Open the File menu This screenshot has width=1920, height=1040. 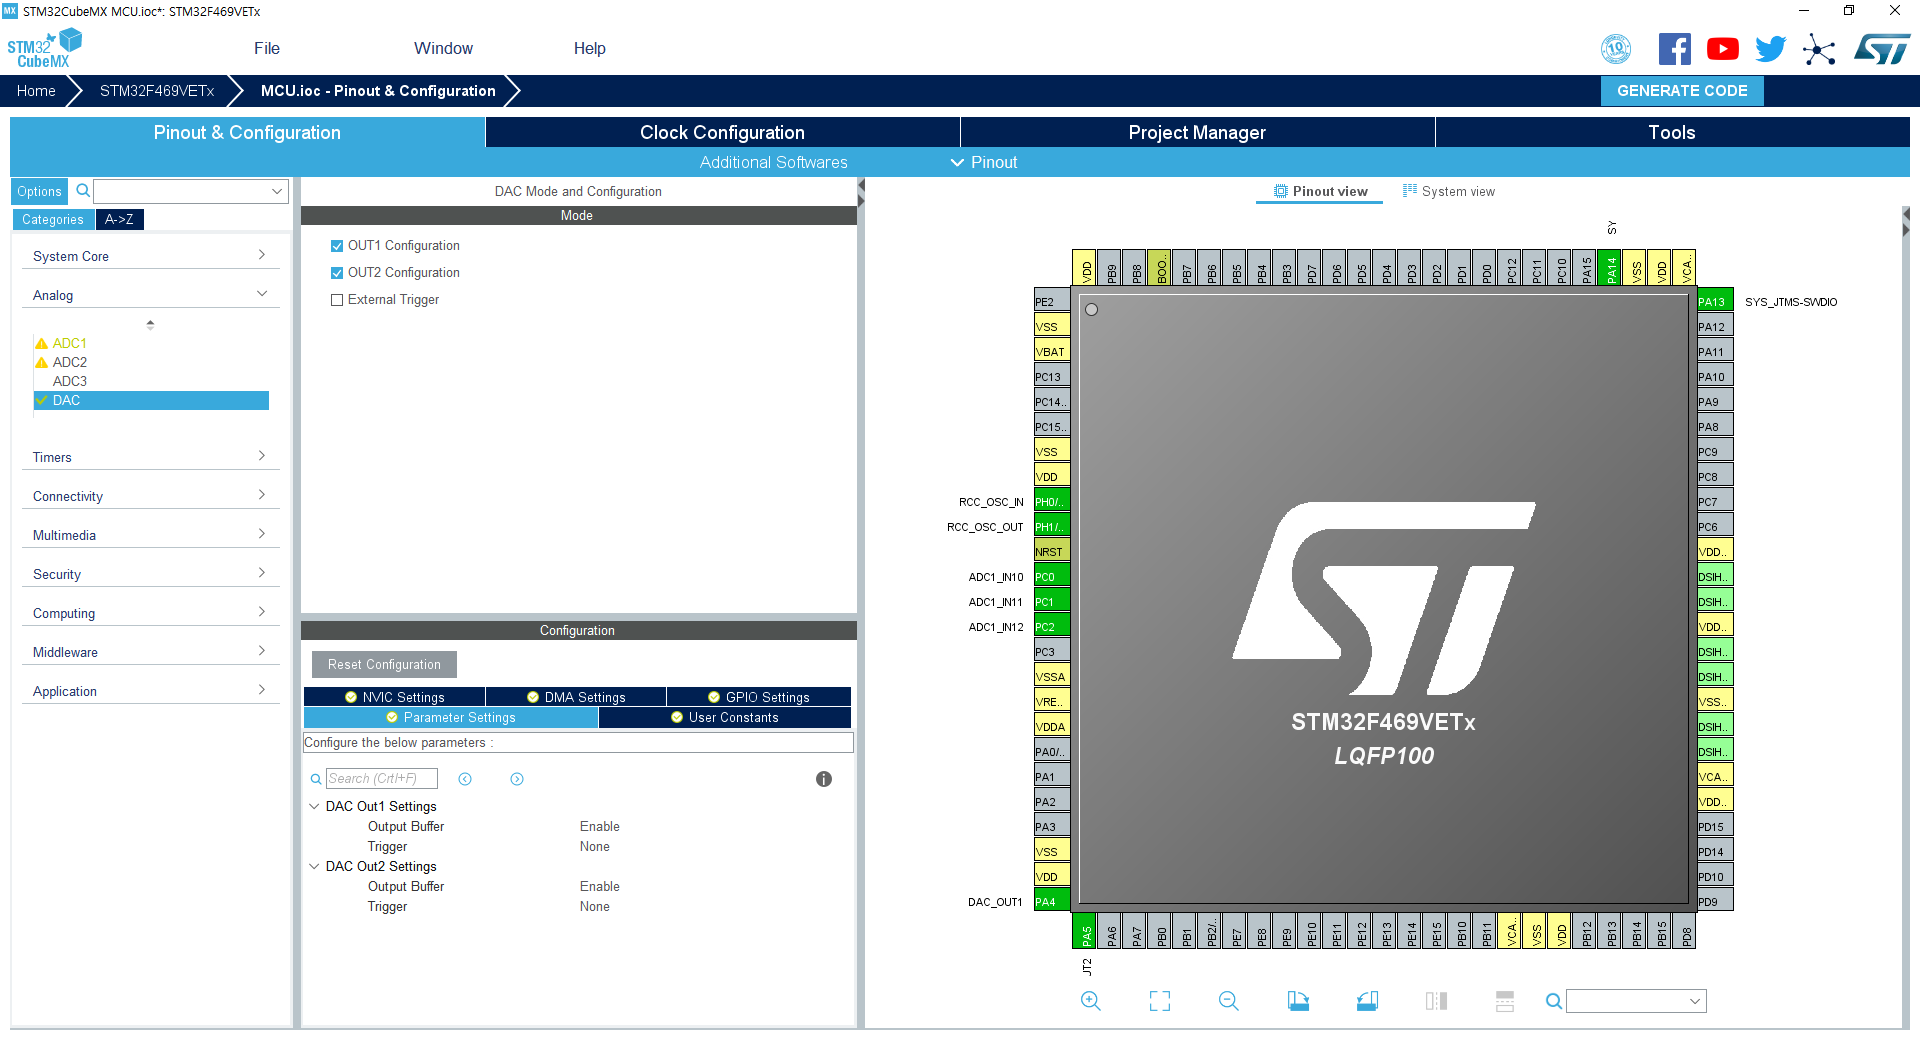pyautogui.click(x=267, y=48)
